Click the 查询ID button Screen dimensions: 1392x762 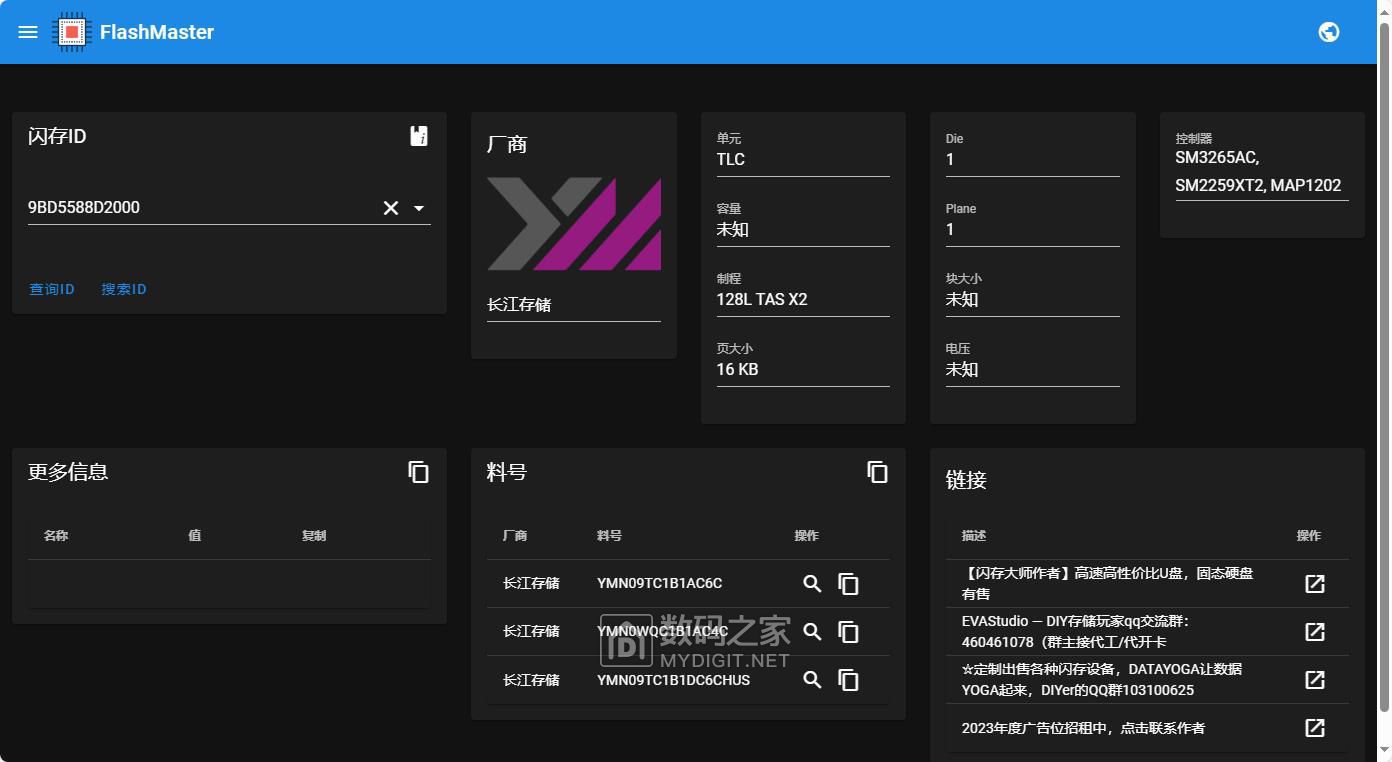click(x=52, y=289)
